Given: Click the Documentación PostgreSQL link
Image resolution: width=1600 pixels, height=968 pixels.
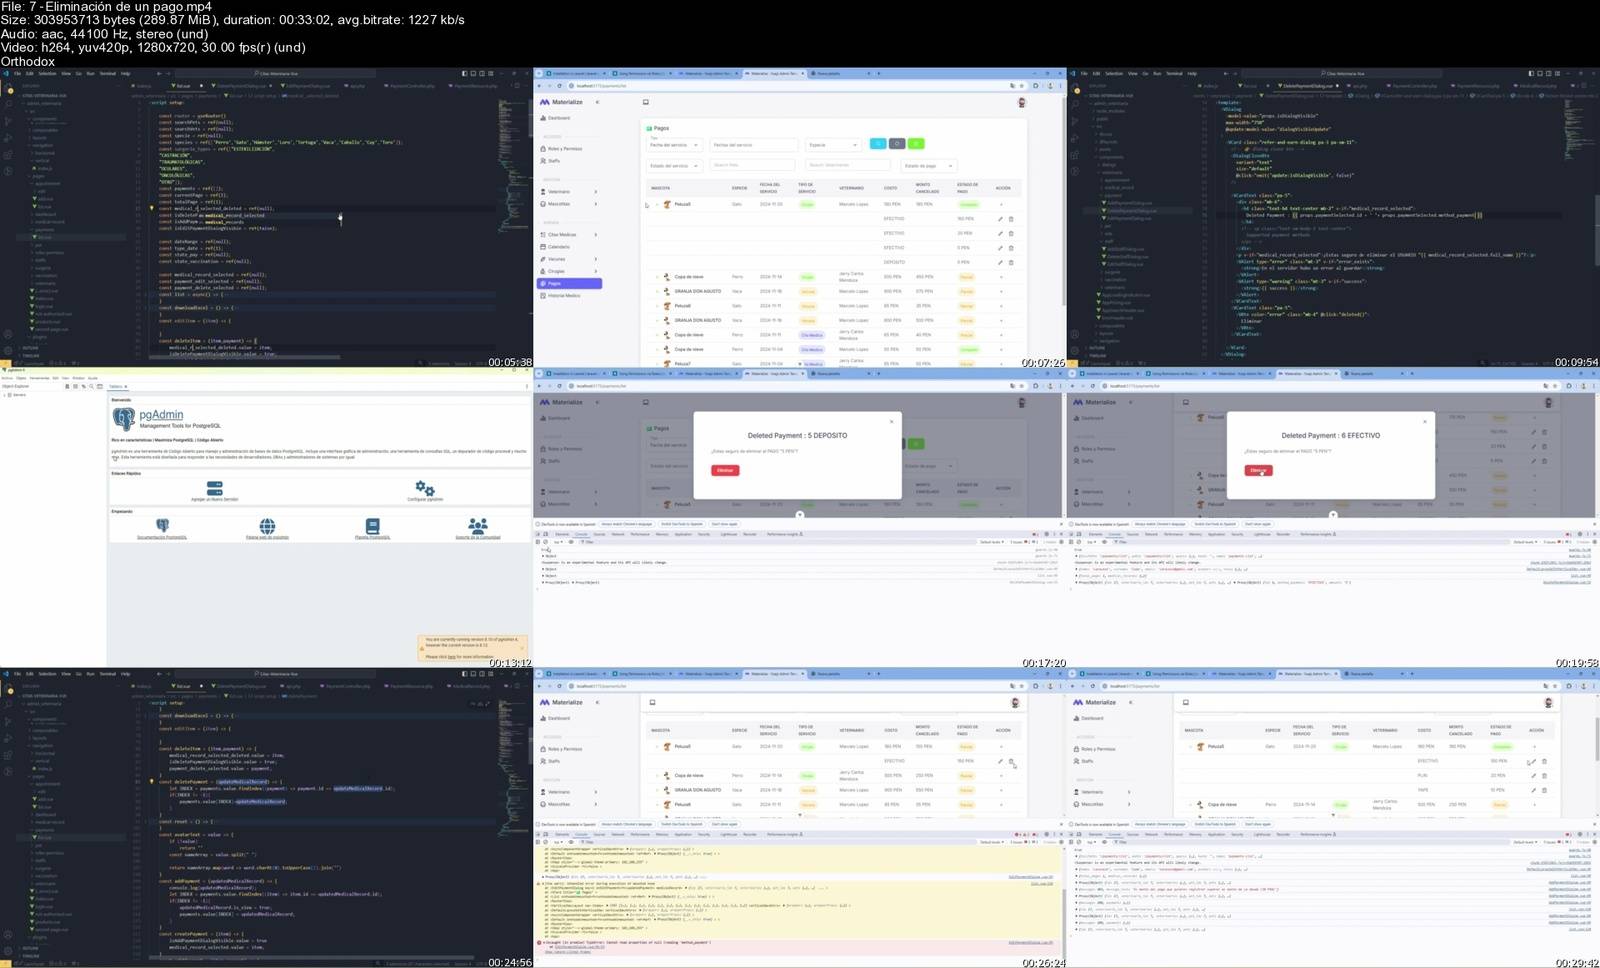Looking at the screenshot, I should [162, 537].
